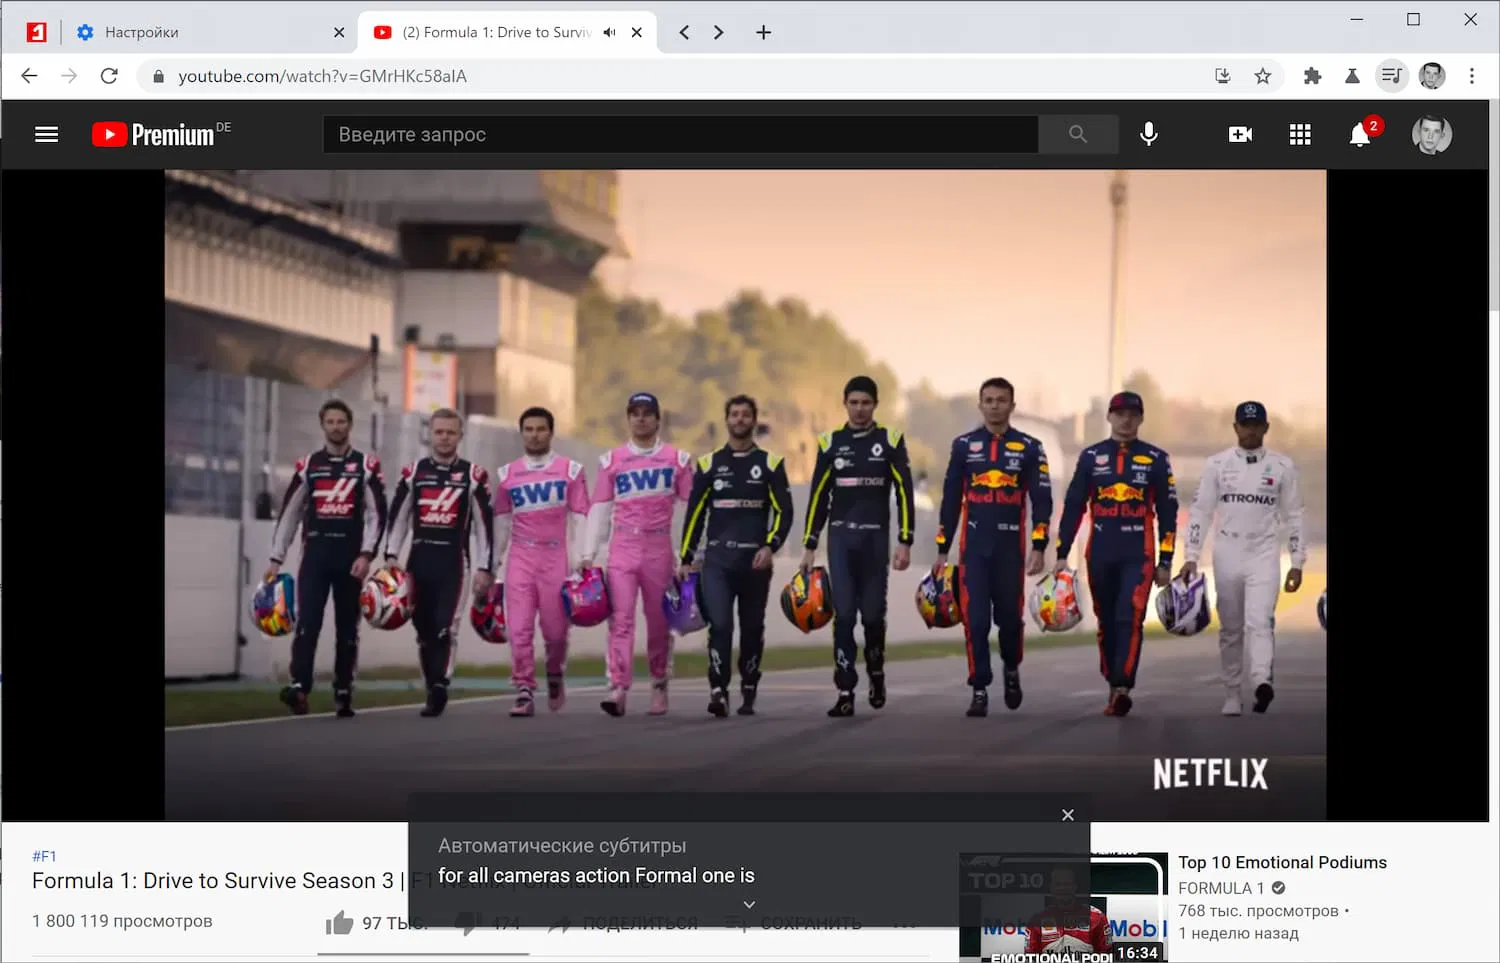Close the Formula 1 YouTube tab

[x=636, y=32]
